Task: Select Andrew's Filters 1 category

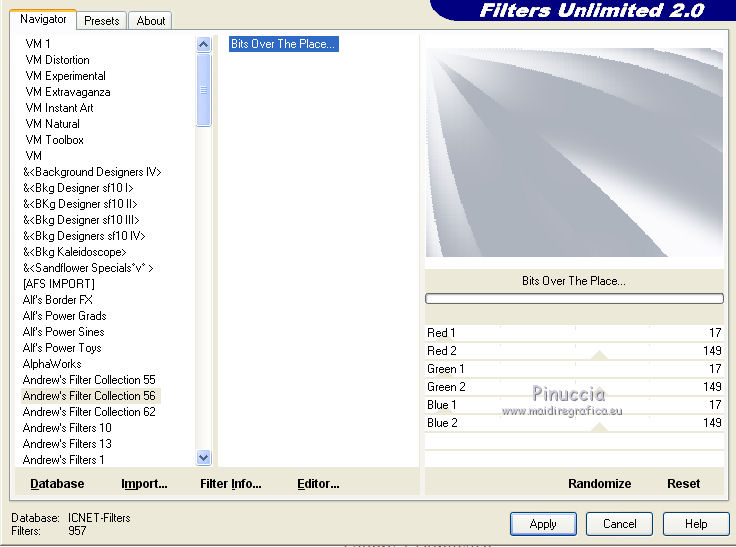Action: tap(63, 459)
